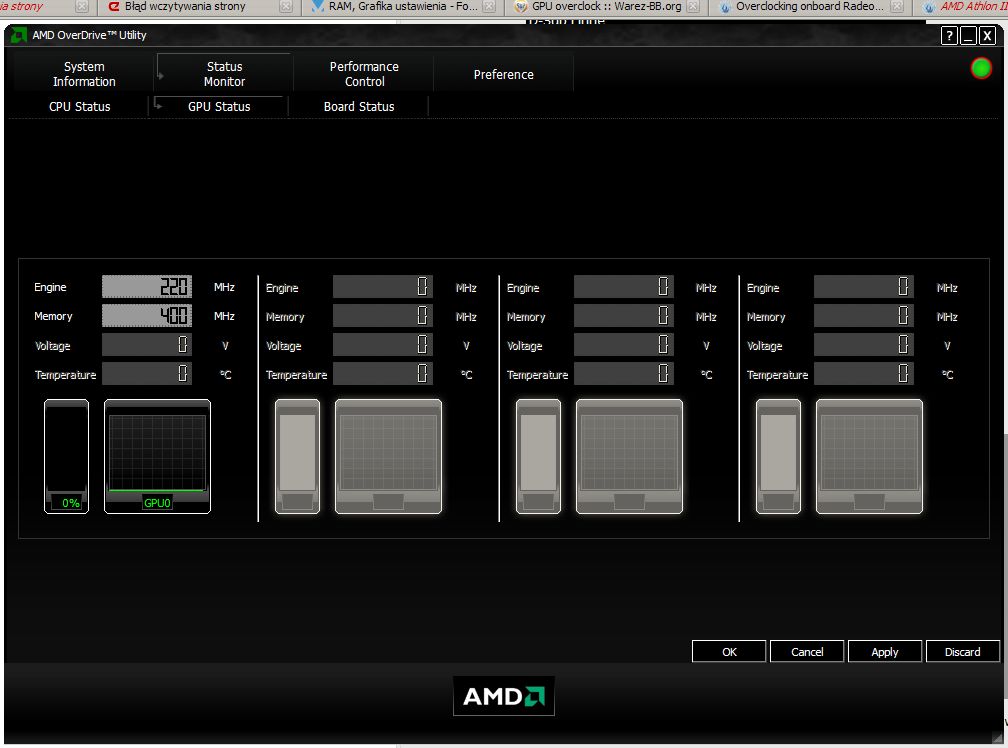Open the Performance Control tab
Viewport: 1008px width, 748px height.
(x=364, y=74)
